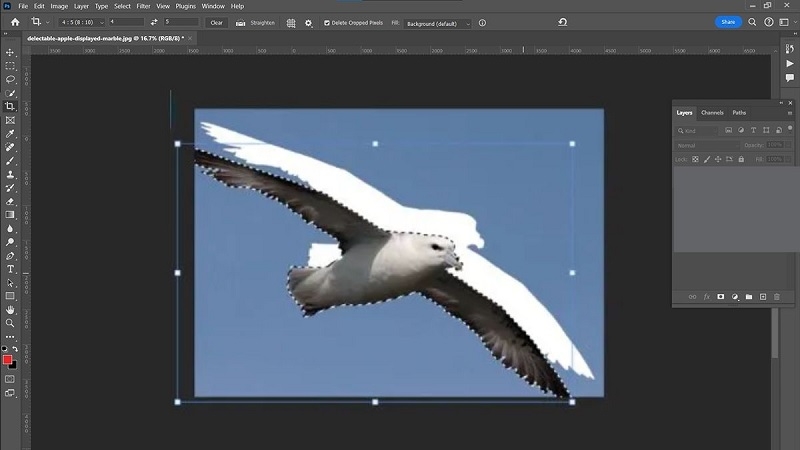800x450 pixels.
Task: Select the Eyedropper tool
Action: pos(10,134)
